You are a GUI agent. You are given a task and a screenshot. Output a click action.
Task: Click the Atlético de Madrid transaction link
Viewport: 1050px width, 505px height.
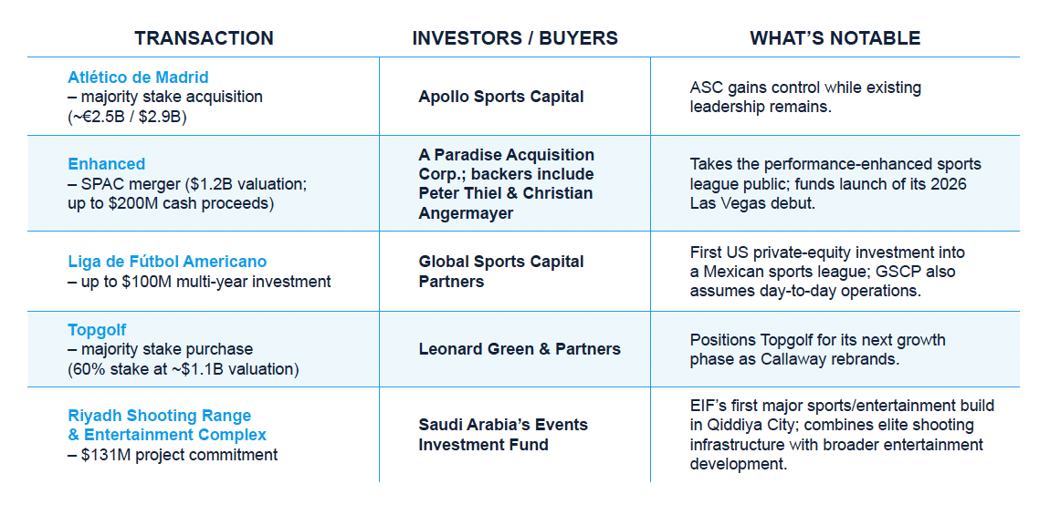pos(138,77)
